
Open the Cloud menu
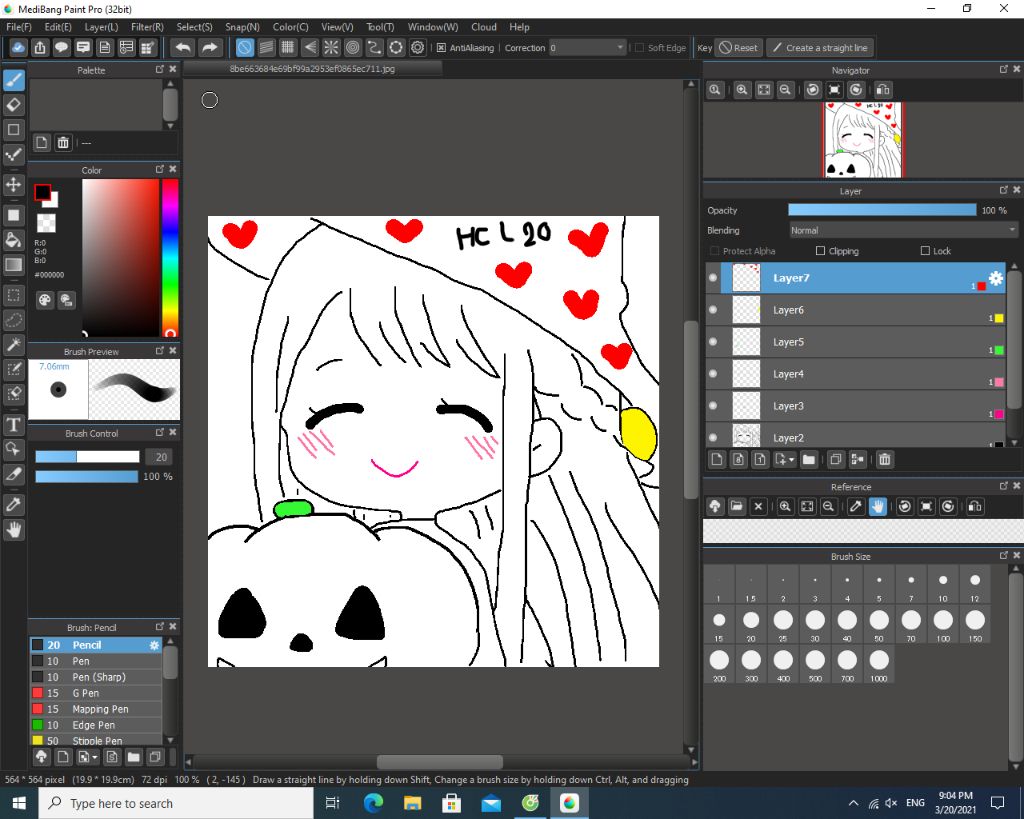coord(484,27)
